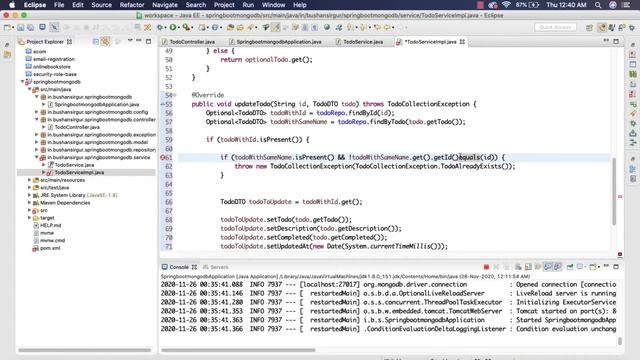The image size is (640, 360).
Task: Click the New toolbar icon
Action: click(7, 27)
